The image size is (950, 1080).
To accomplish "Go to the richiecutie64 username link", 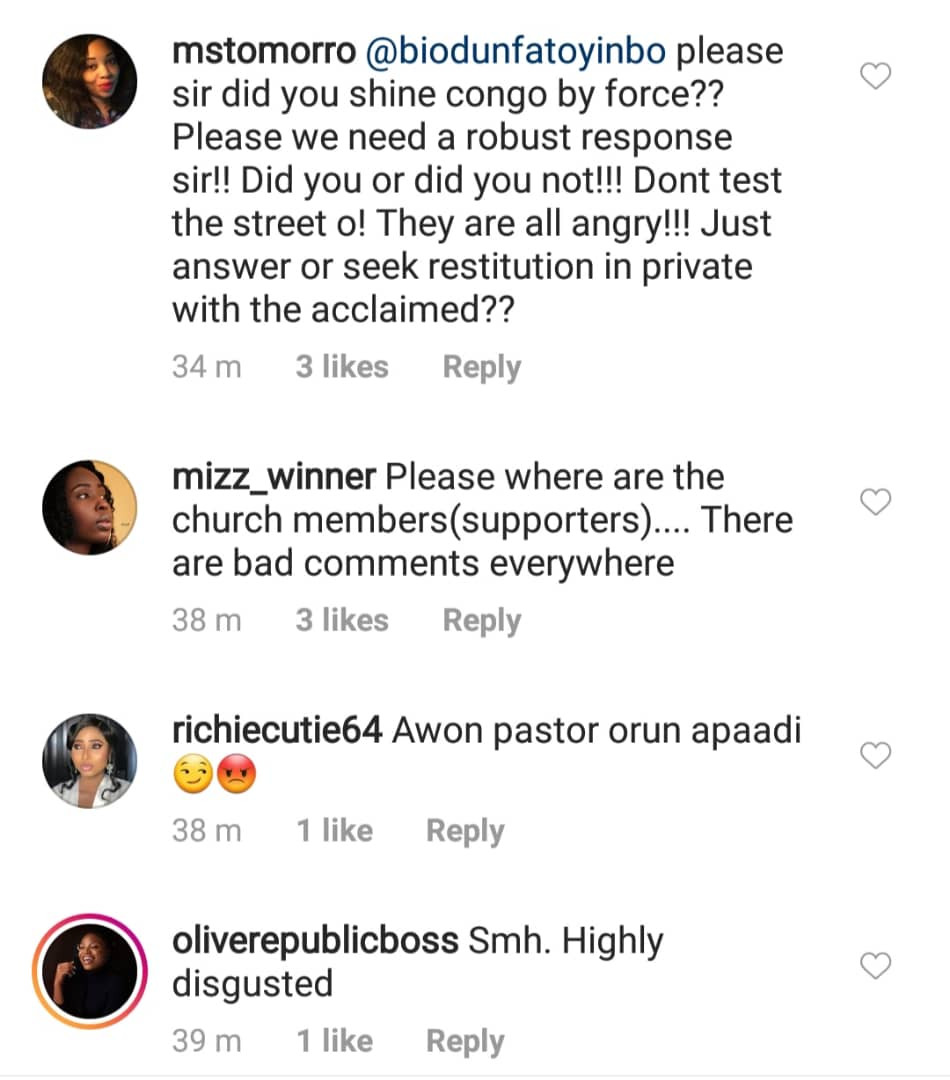I will point(278,731).
